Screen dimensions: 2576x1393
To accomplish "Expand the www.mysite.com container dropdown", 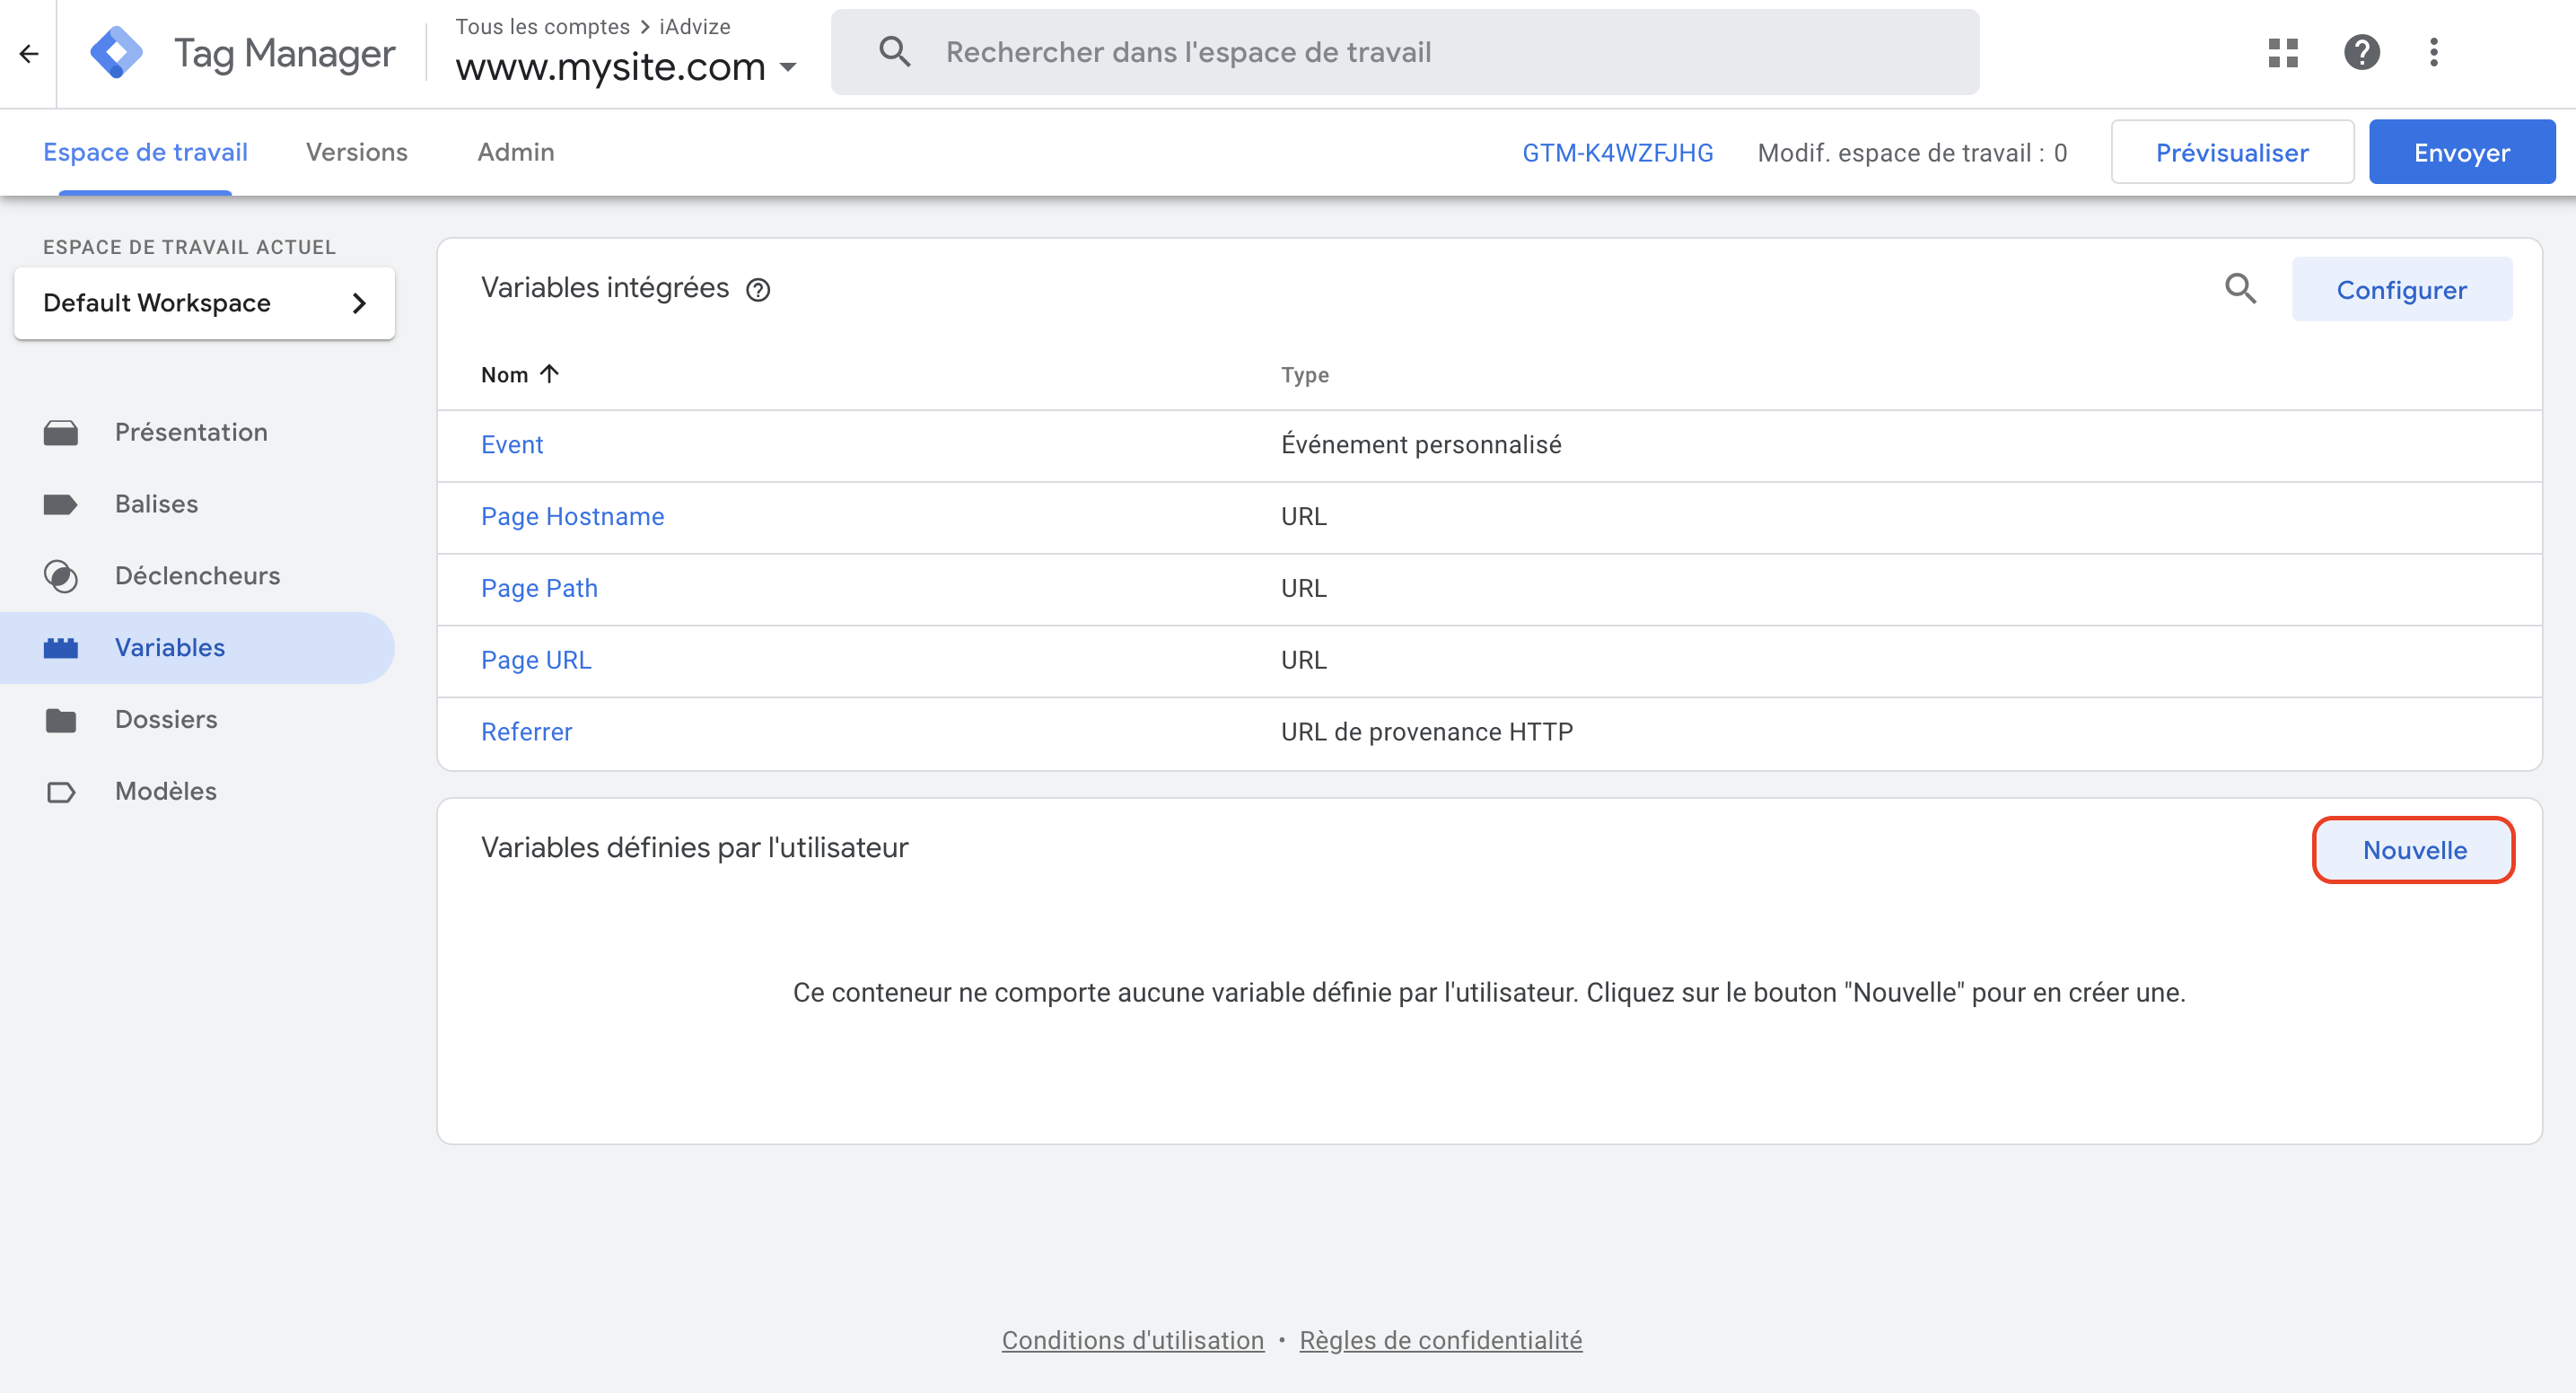I will click(788, 68).
